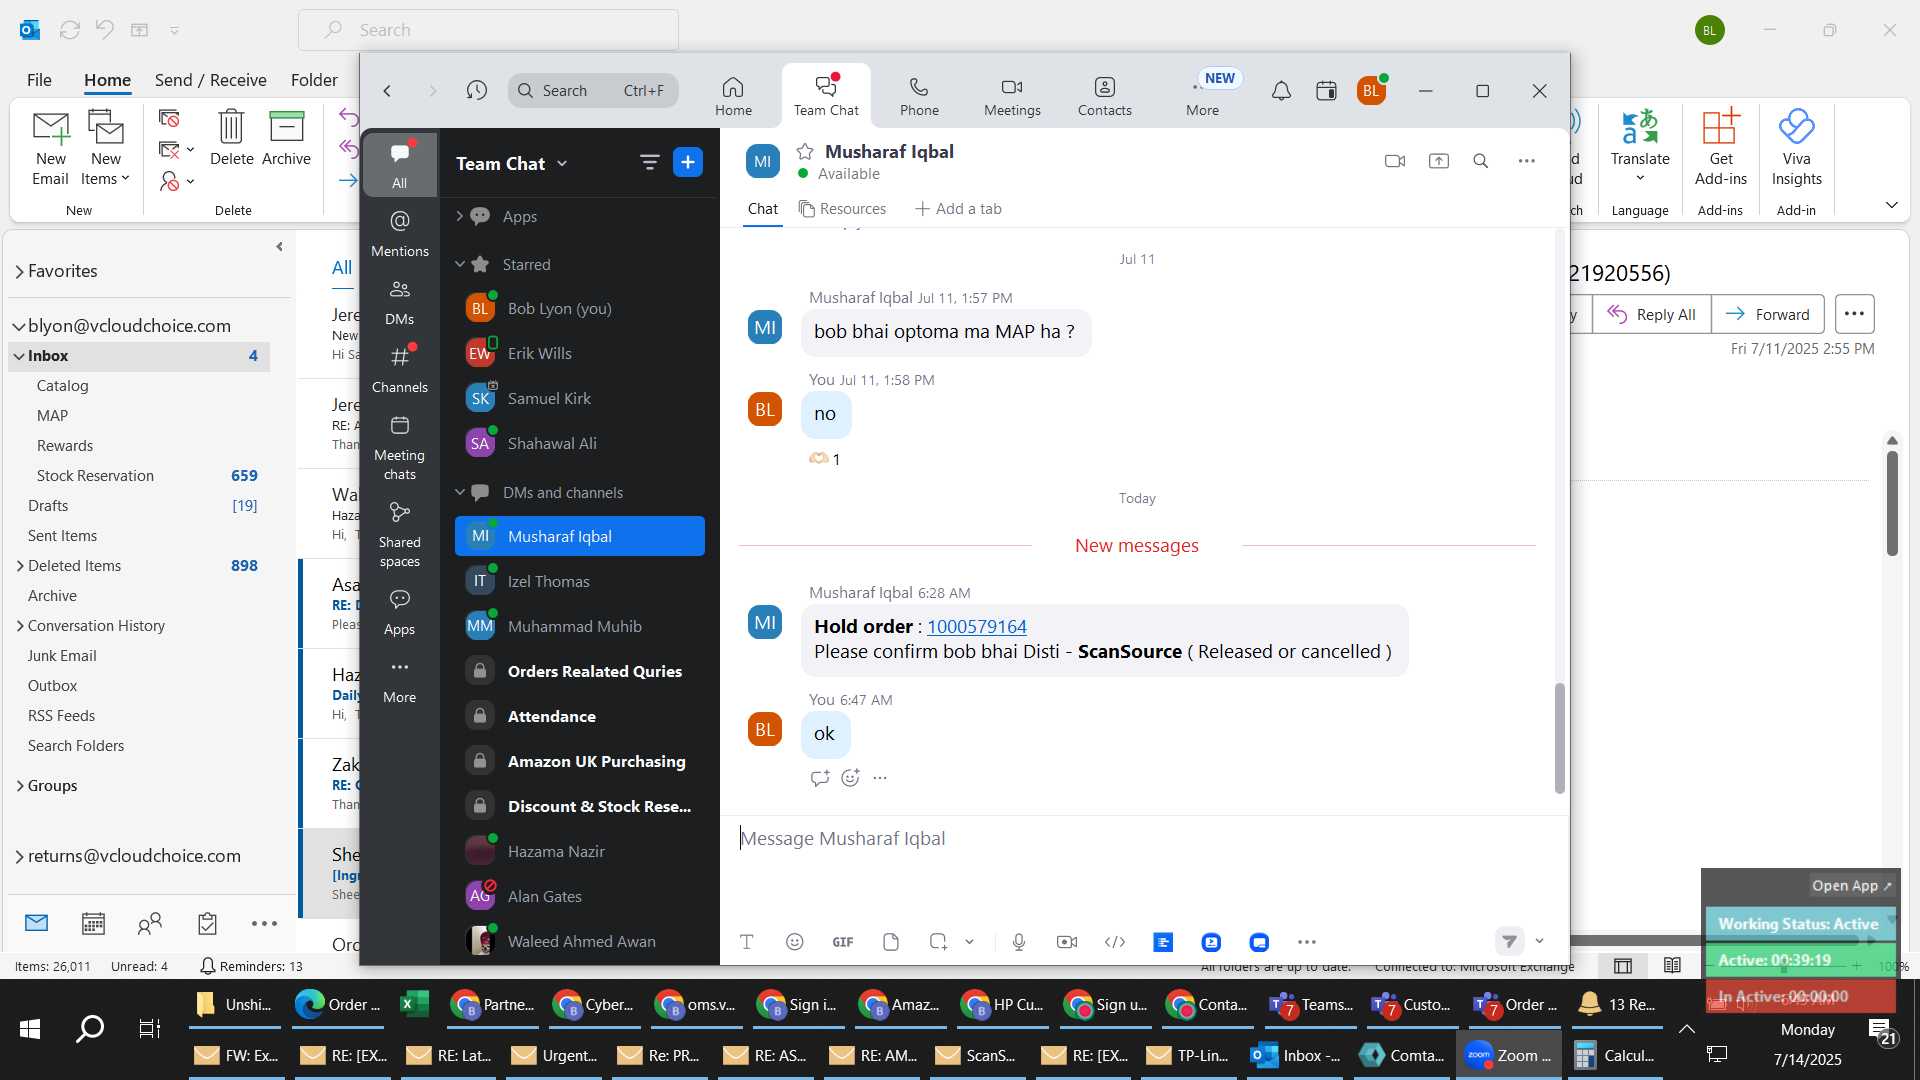1920x1080 pixels.
Task: Open the Zoom Home tab
Action: point(733,97)
